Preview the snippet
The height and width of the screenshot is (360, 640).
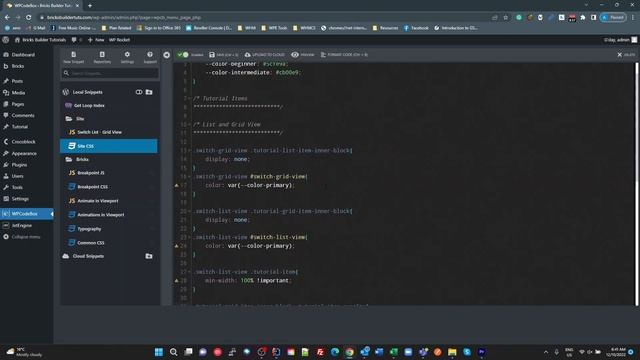tap(302, 54)
